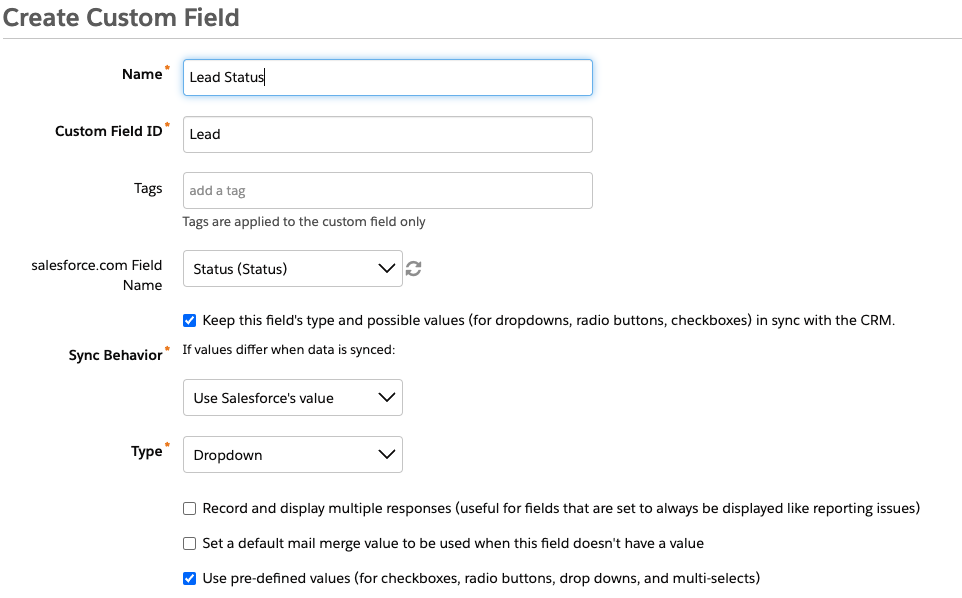Click the salesforce.com Field Name label
962x598 pixels.
pyautogui.click(x=97, y=275)
